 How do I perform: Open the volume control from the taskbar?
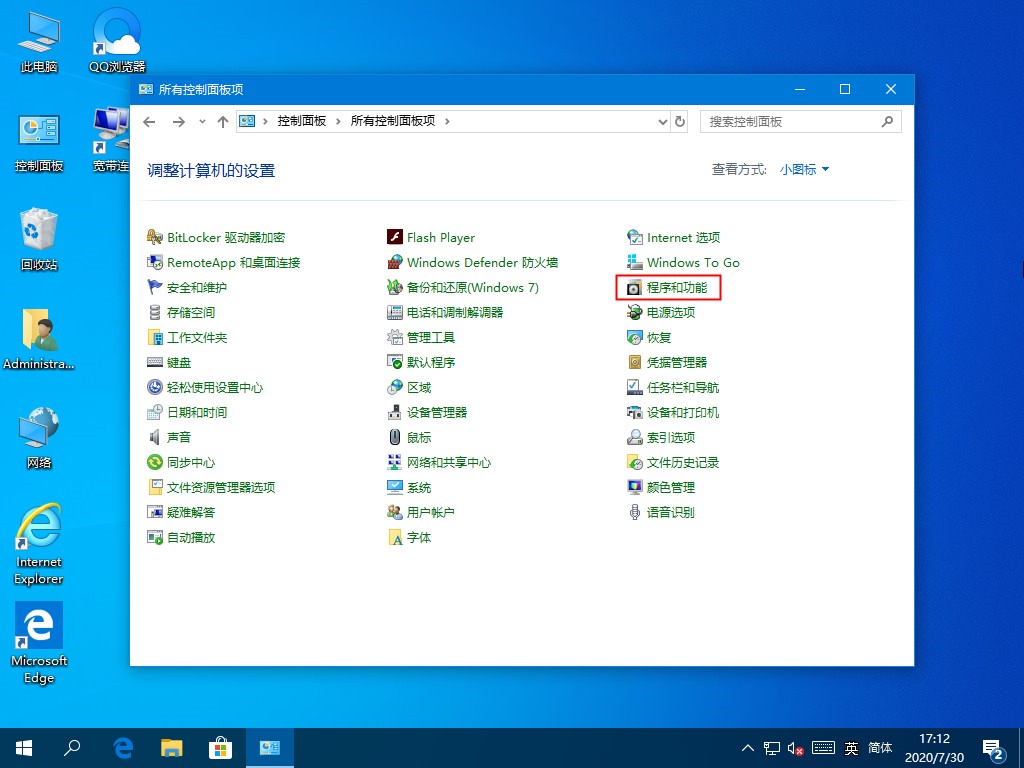coord(795,747)
